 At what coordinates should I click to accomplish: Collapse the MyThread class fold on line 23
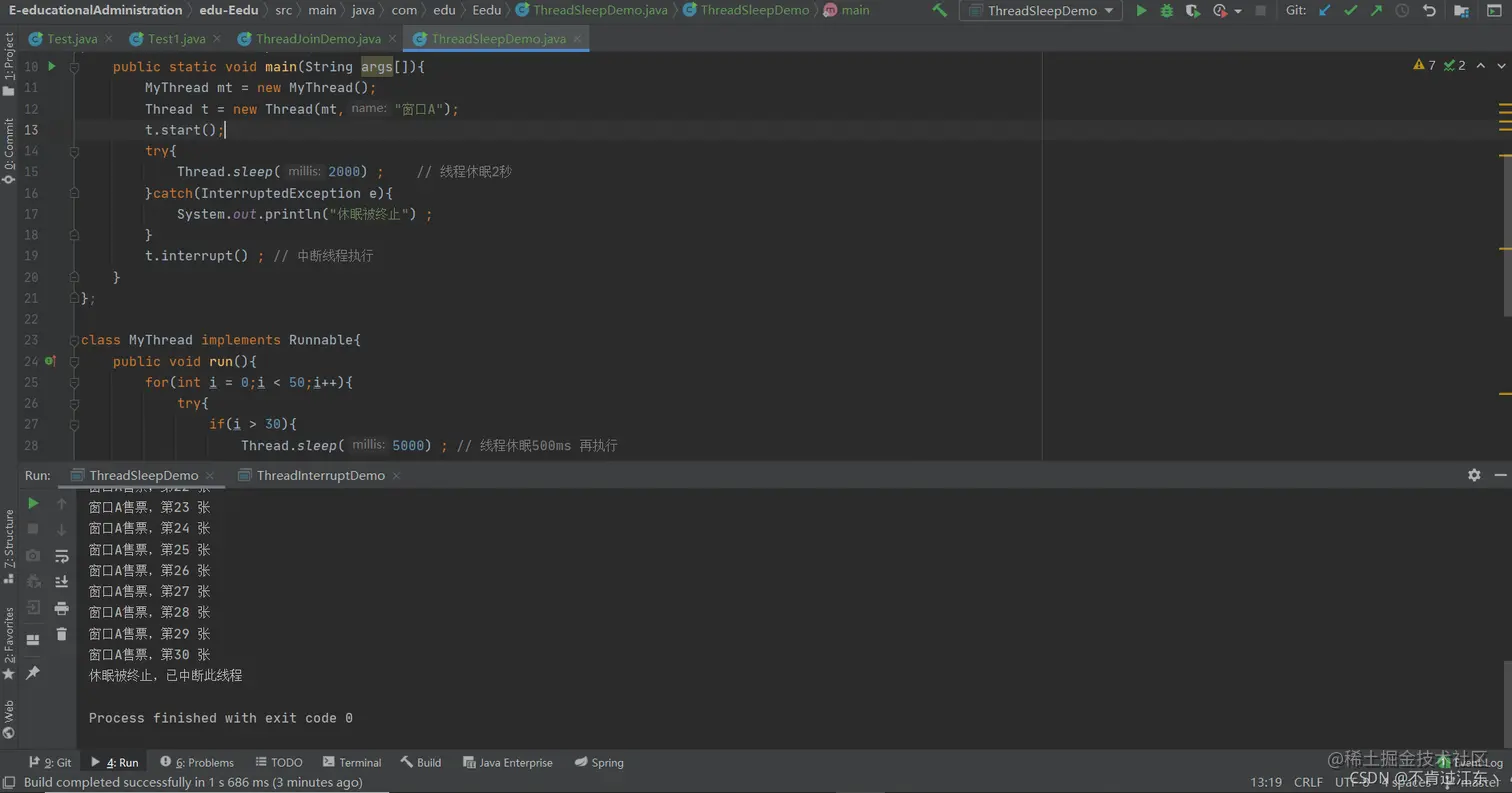click(x=74, y=340)
